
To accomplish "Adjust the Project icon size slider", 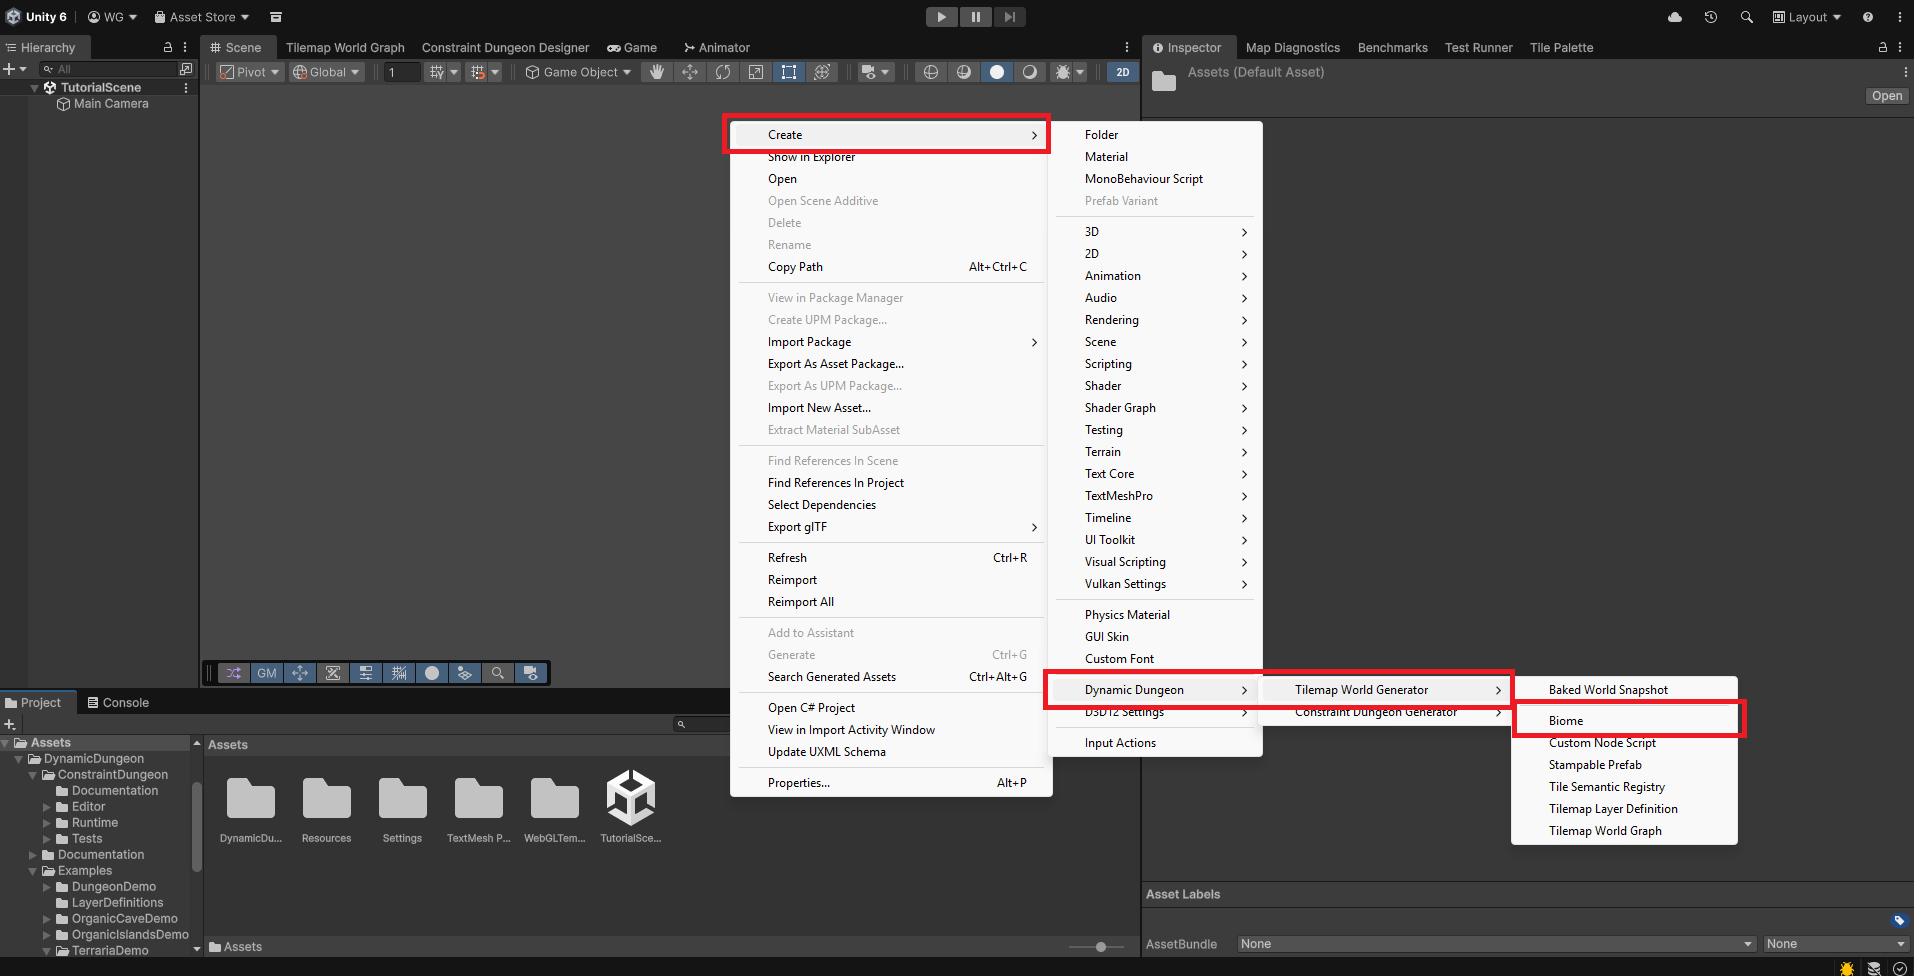I will click(1100, 947).
